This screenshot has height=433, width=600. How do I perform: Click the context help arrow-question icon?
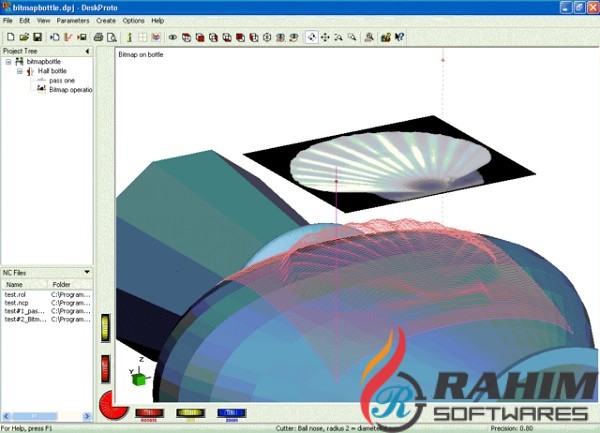pyautogui.click(x=399, y=37)
